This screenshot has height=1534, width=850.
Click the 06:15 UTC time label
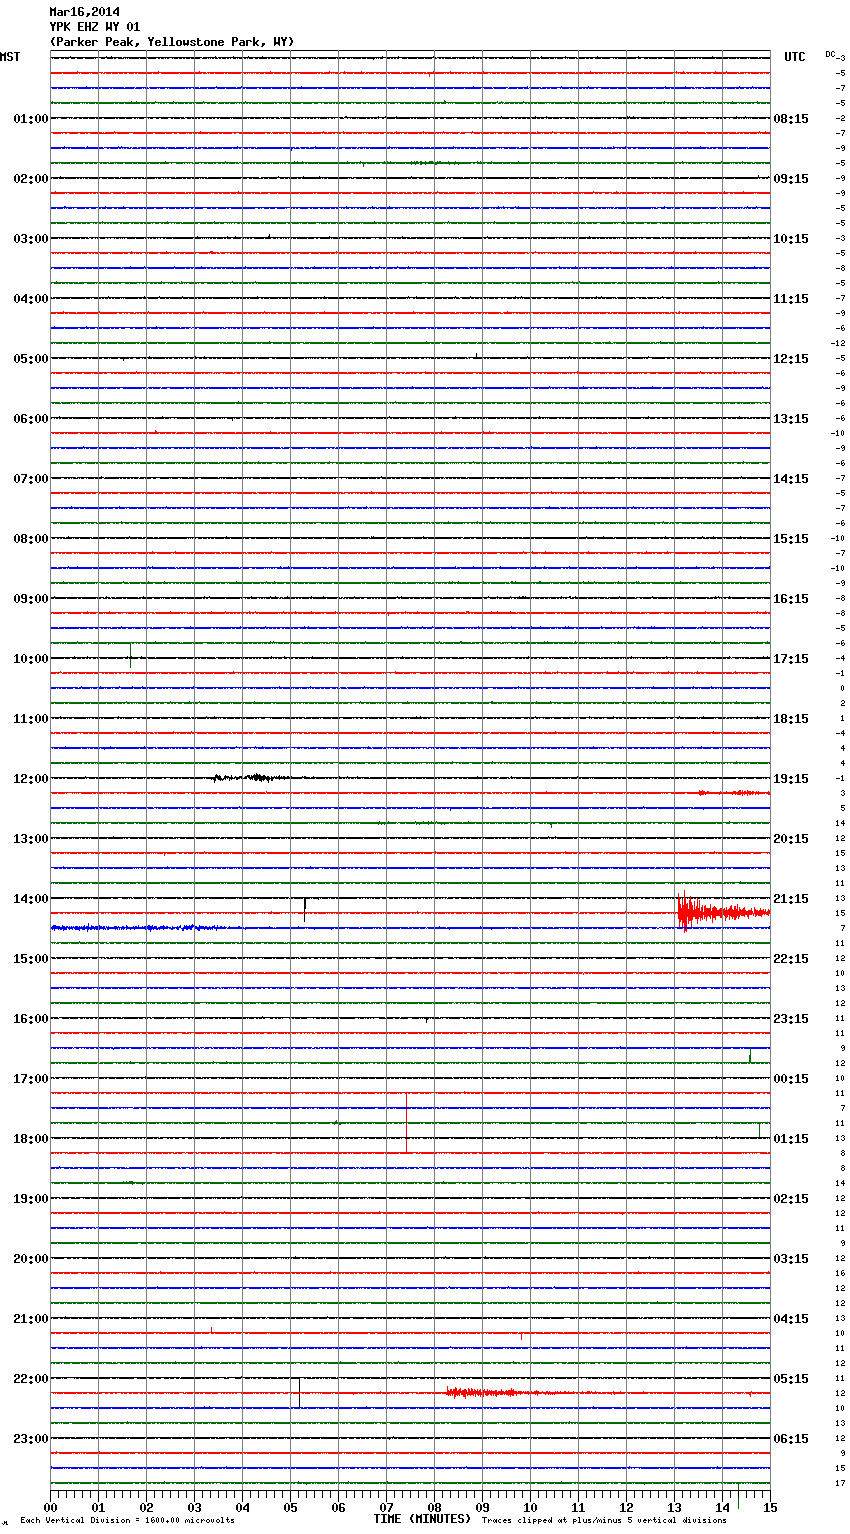point(791,1439)
